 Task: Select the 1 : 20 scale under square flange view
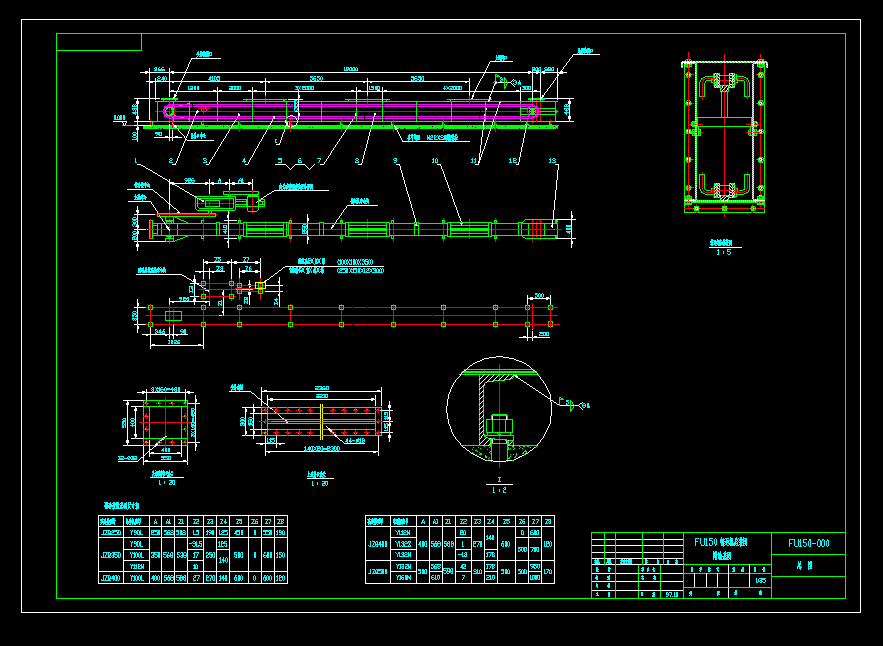[167, 483]
